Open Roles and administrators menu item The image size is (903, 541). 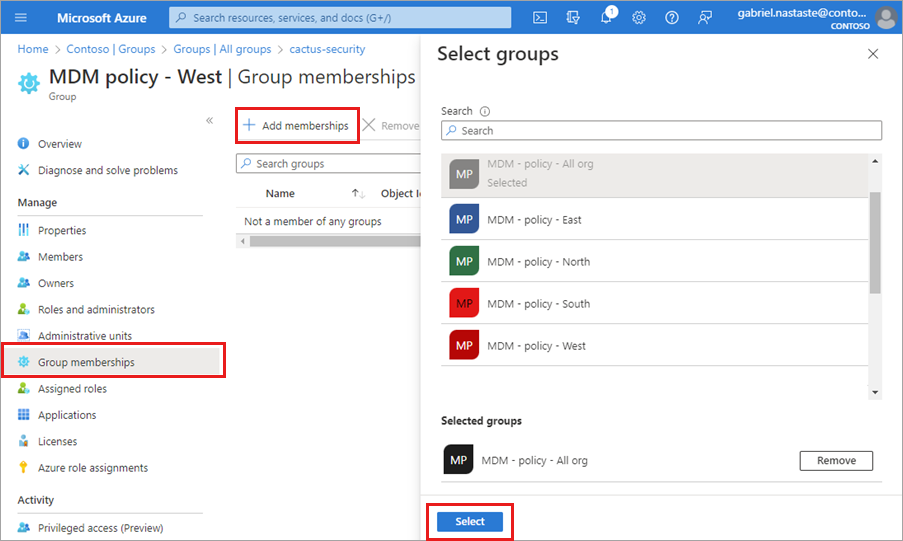[96, 310]
